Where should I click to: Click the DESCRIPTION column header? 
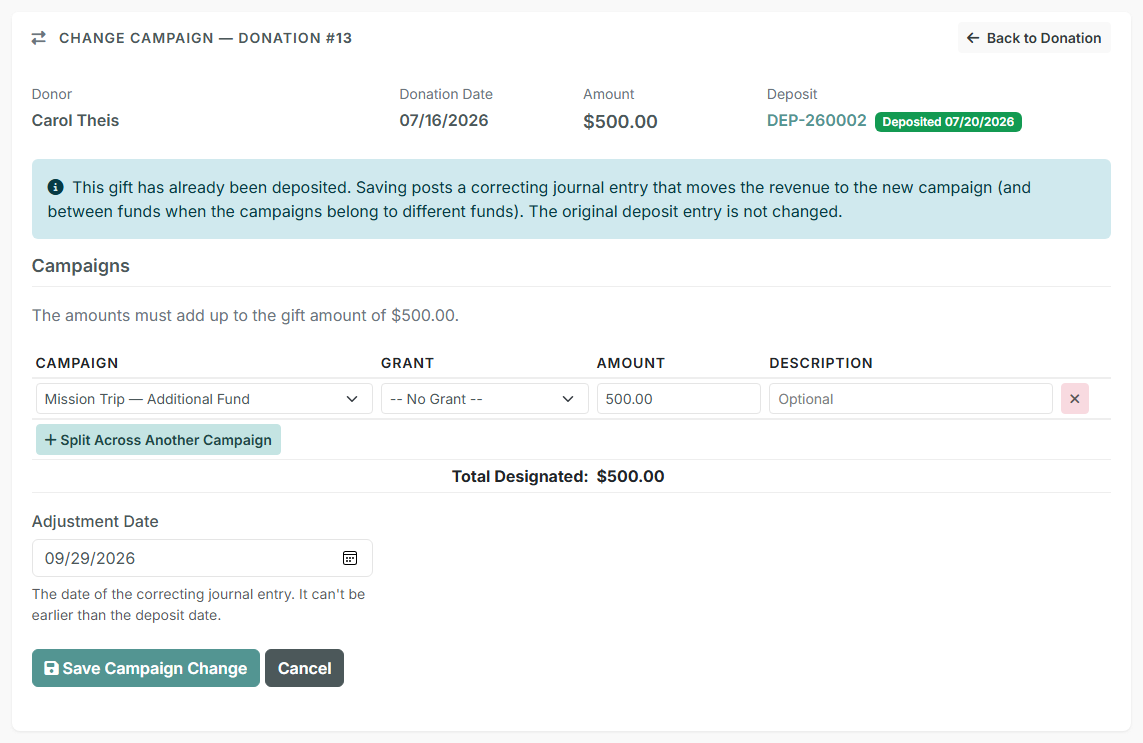(x=821, y=363)
